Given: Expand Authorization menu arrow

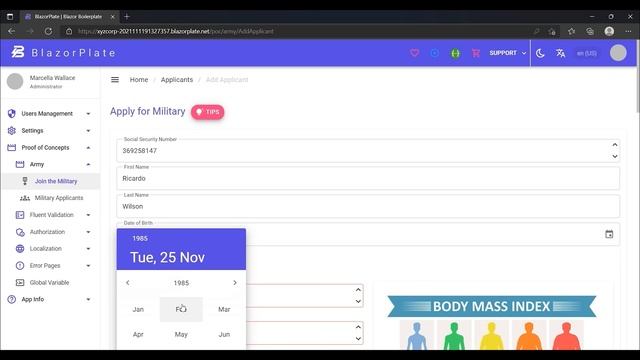Looking at the screenshot, I should (88, 232).
